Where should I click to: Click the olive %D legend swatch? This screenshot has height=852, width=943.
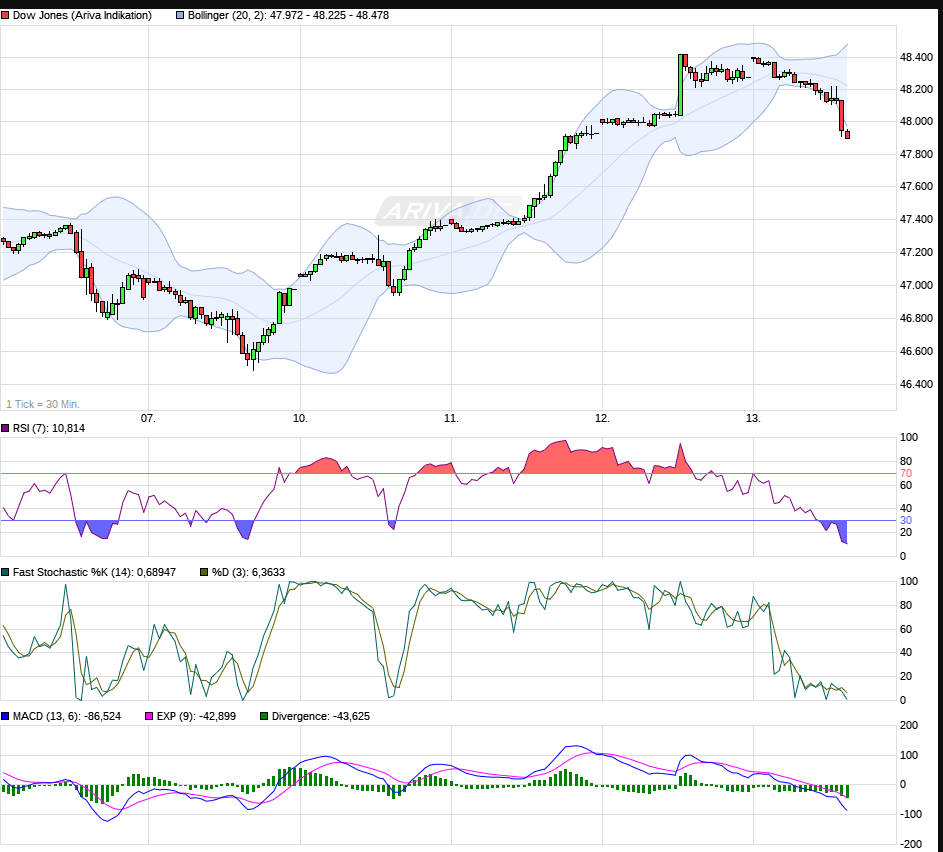[x=204, y=572]
